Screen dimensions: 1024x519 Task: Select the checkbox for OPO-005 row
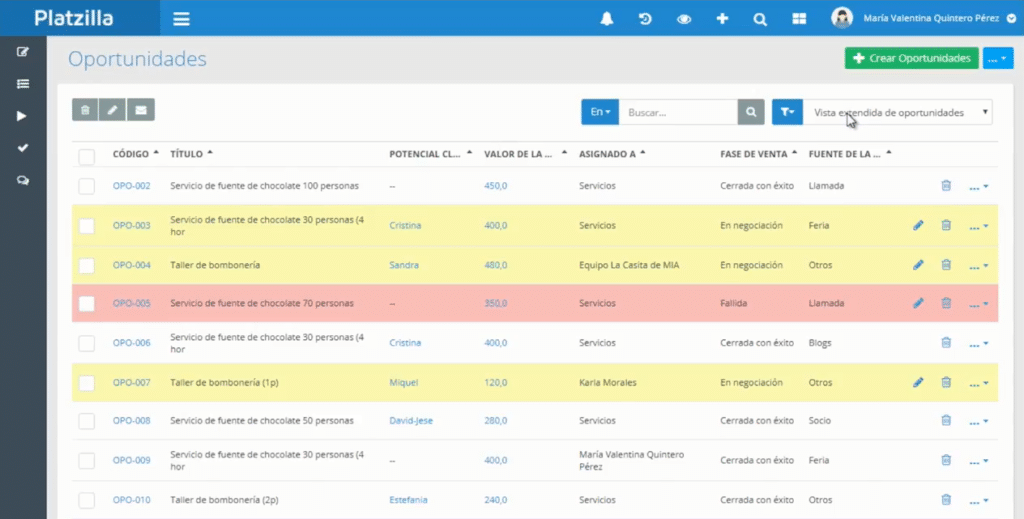[87, 304]
